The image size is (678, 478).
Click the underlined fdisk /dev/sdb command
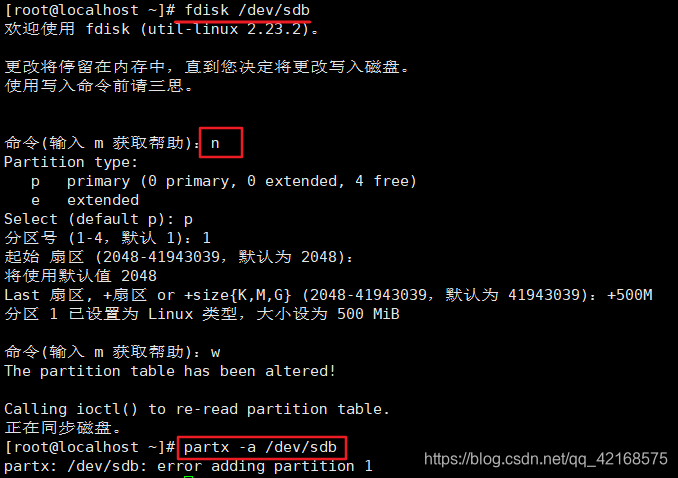247,10
